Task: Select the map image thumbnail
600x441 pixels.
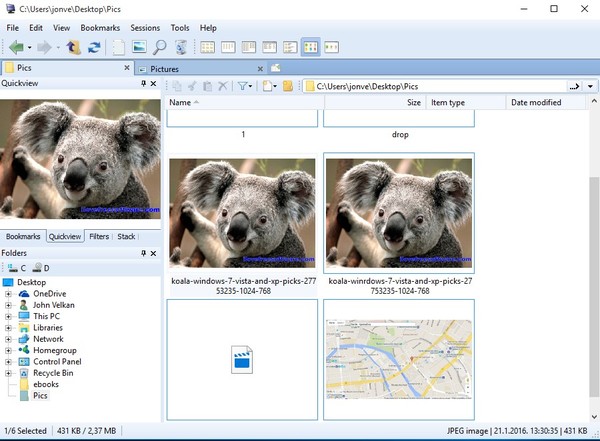Action: point(398,359)
